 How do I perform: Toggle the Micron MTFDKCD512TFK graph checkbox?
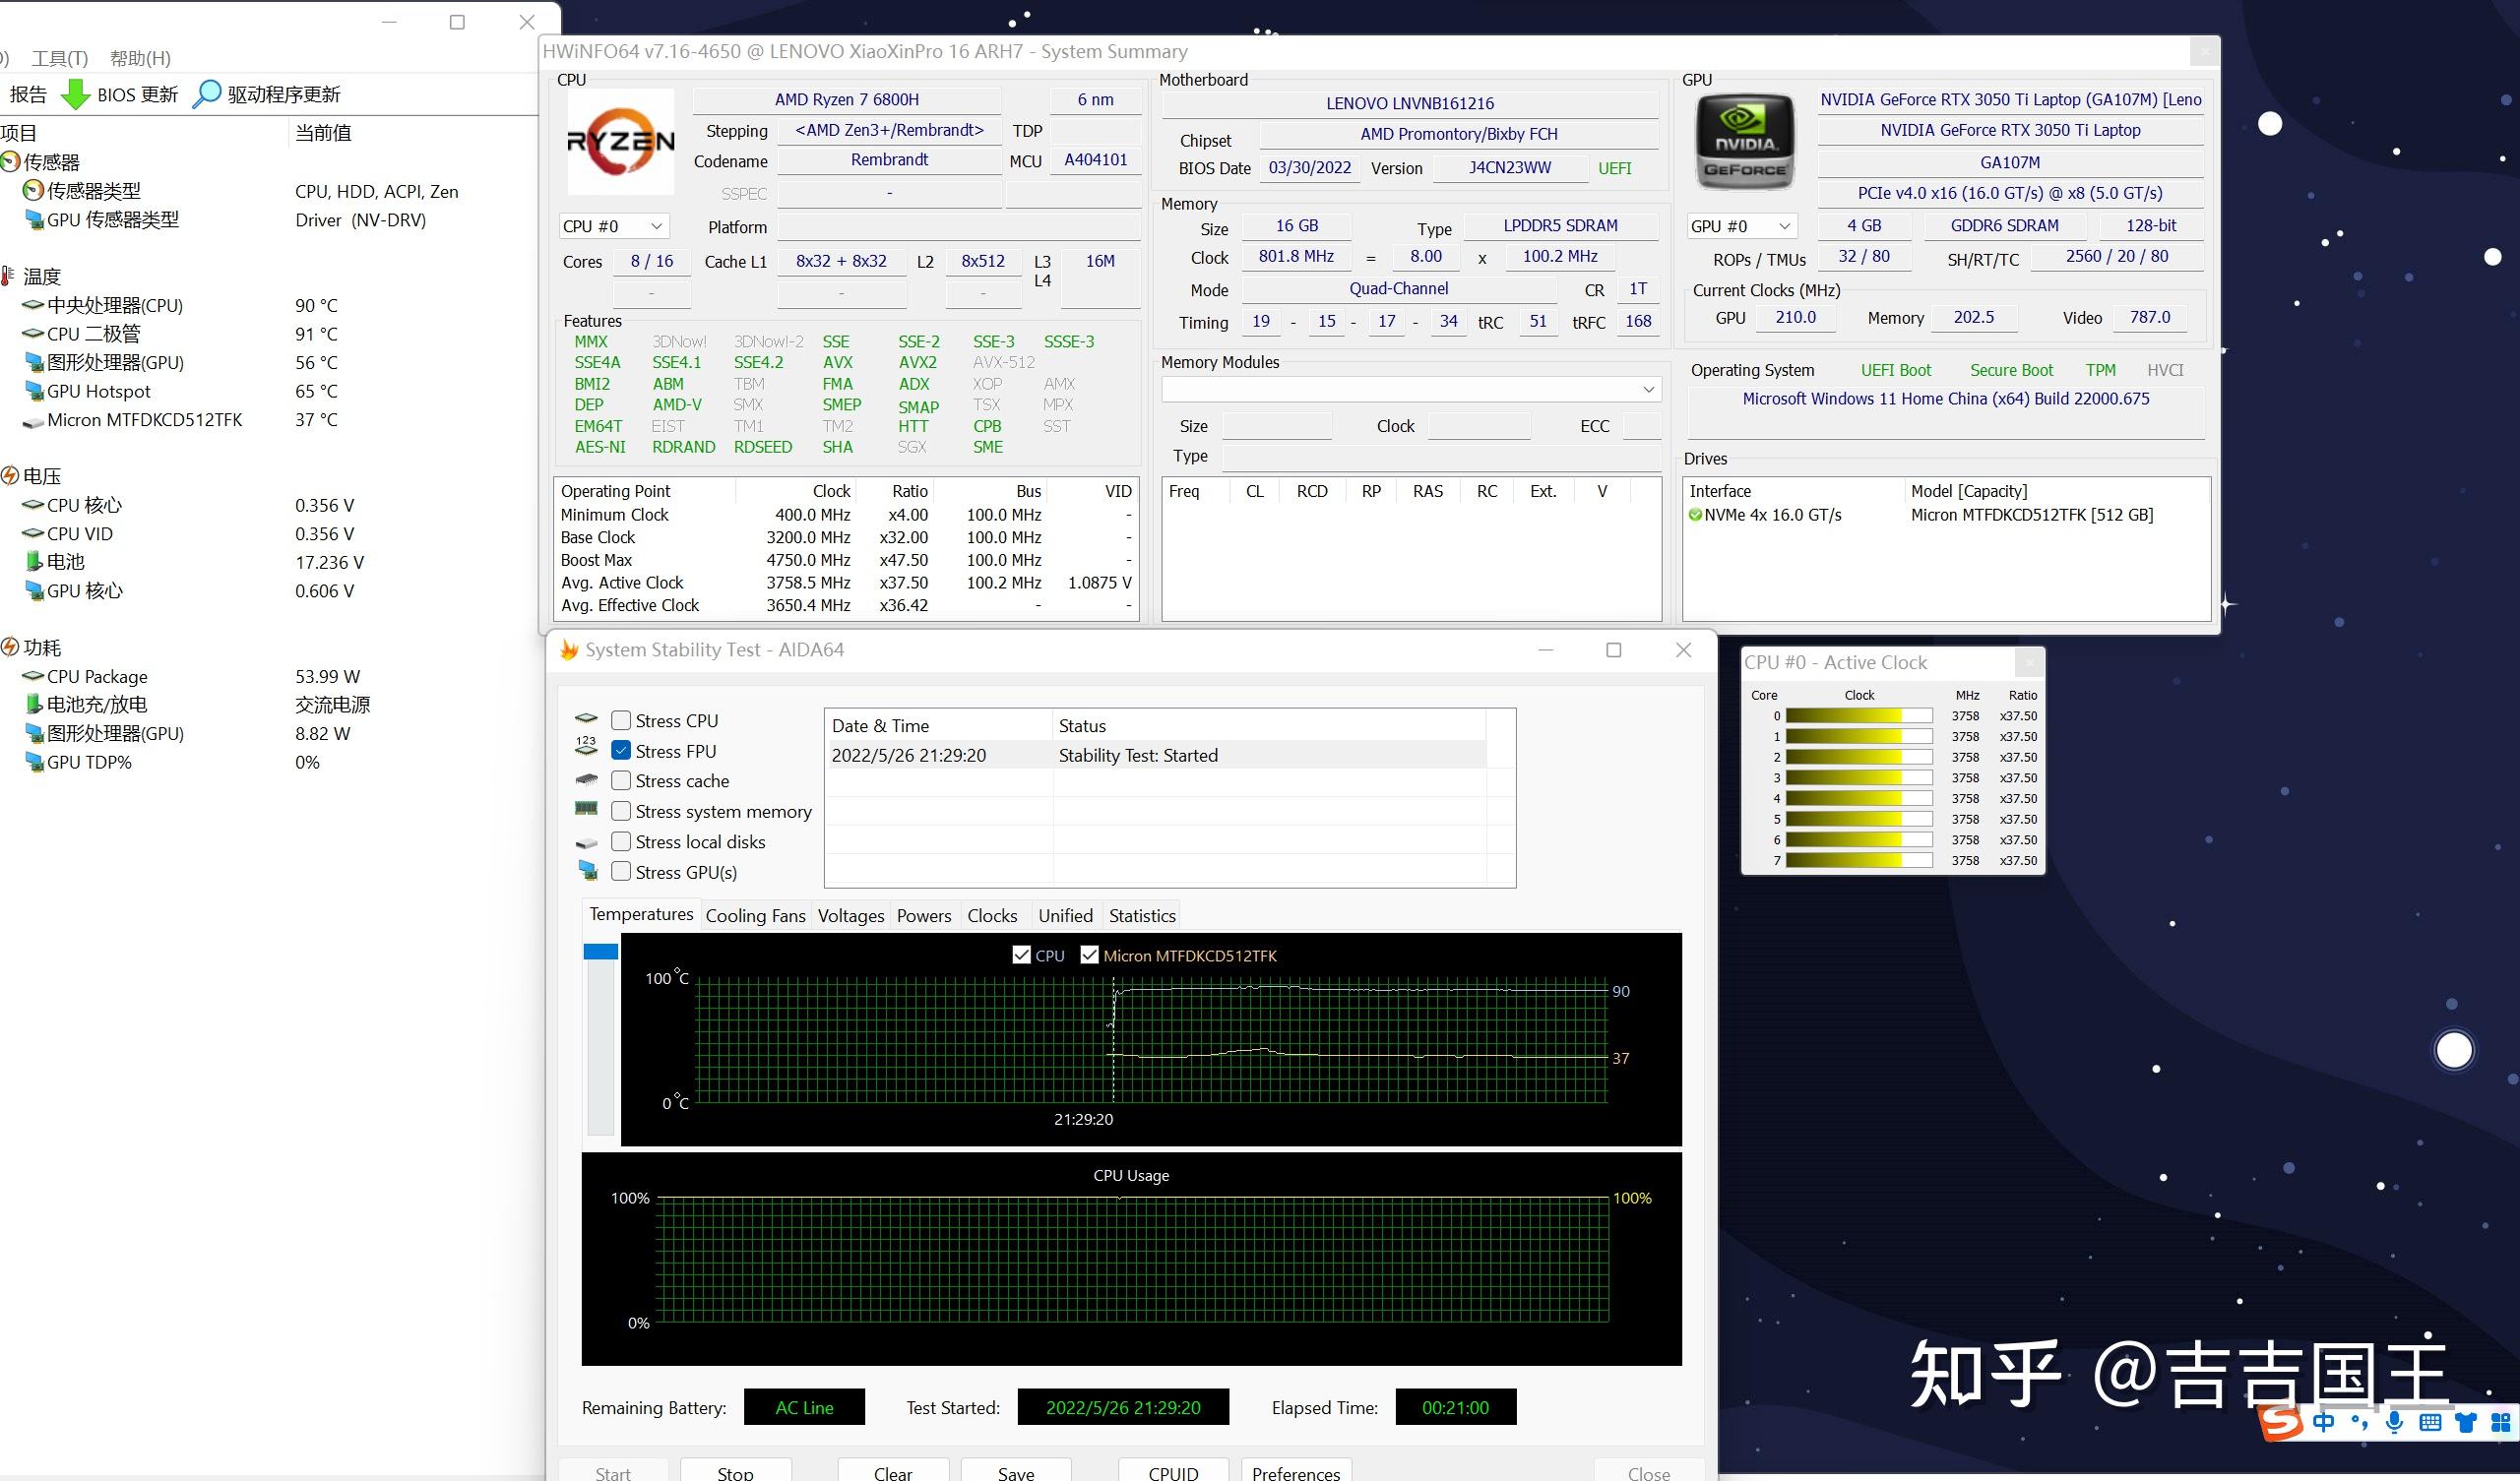(x=1089, y=955)
